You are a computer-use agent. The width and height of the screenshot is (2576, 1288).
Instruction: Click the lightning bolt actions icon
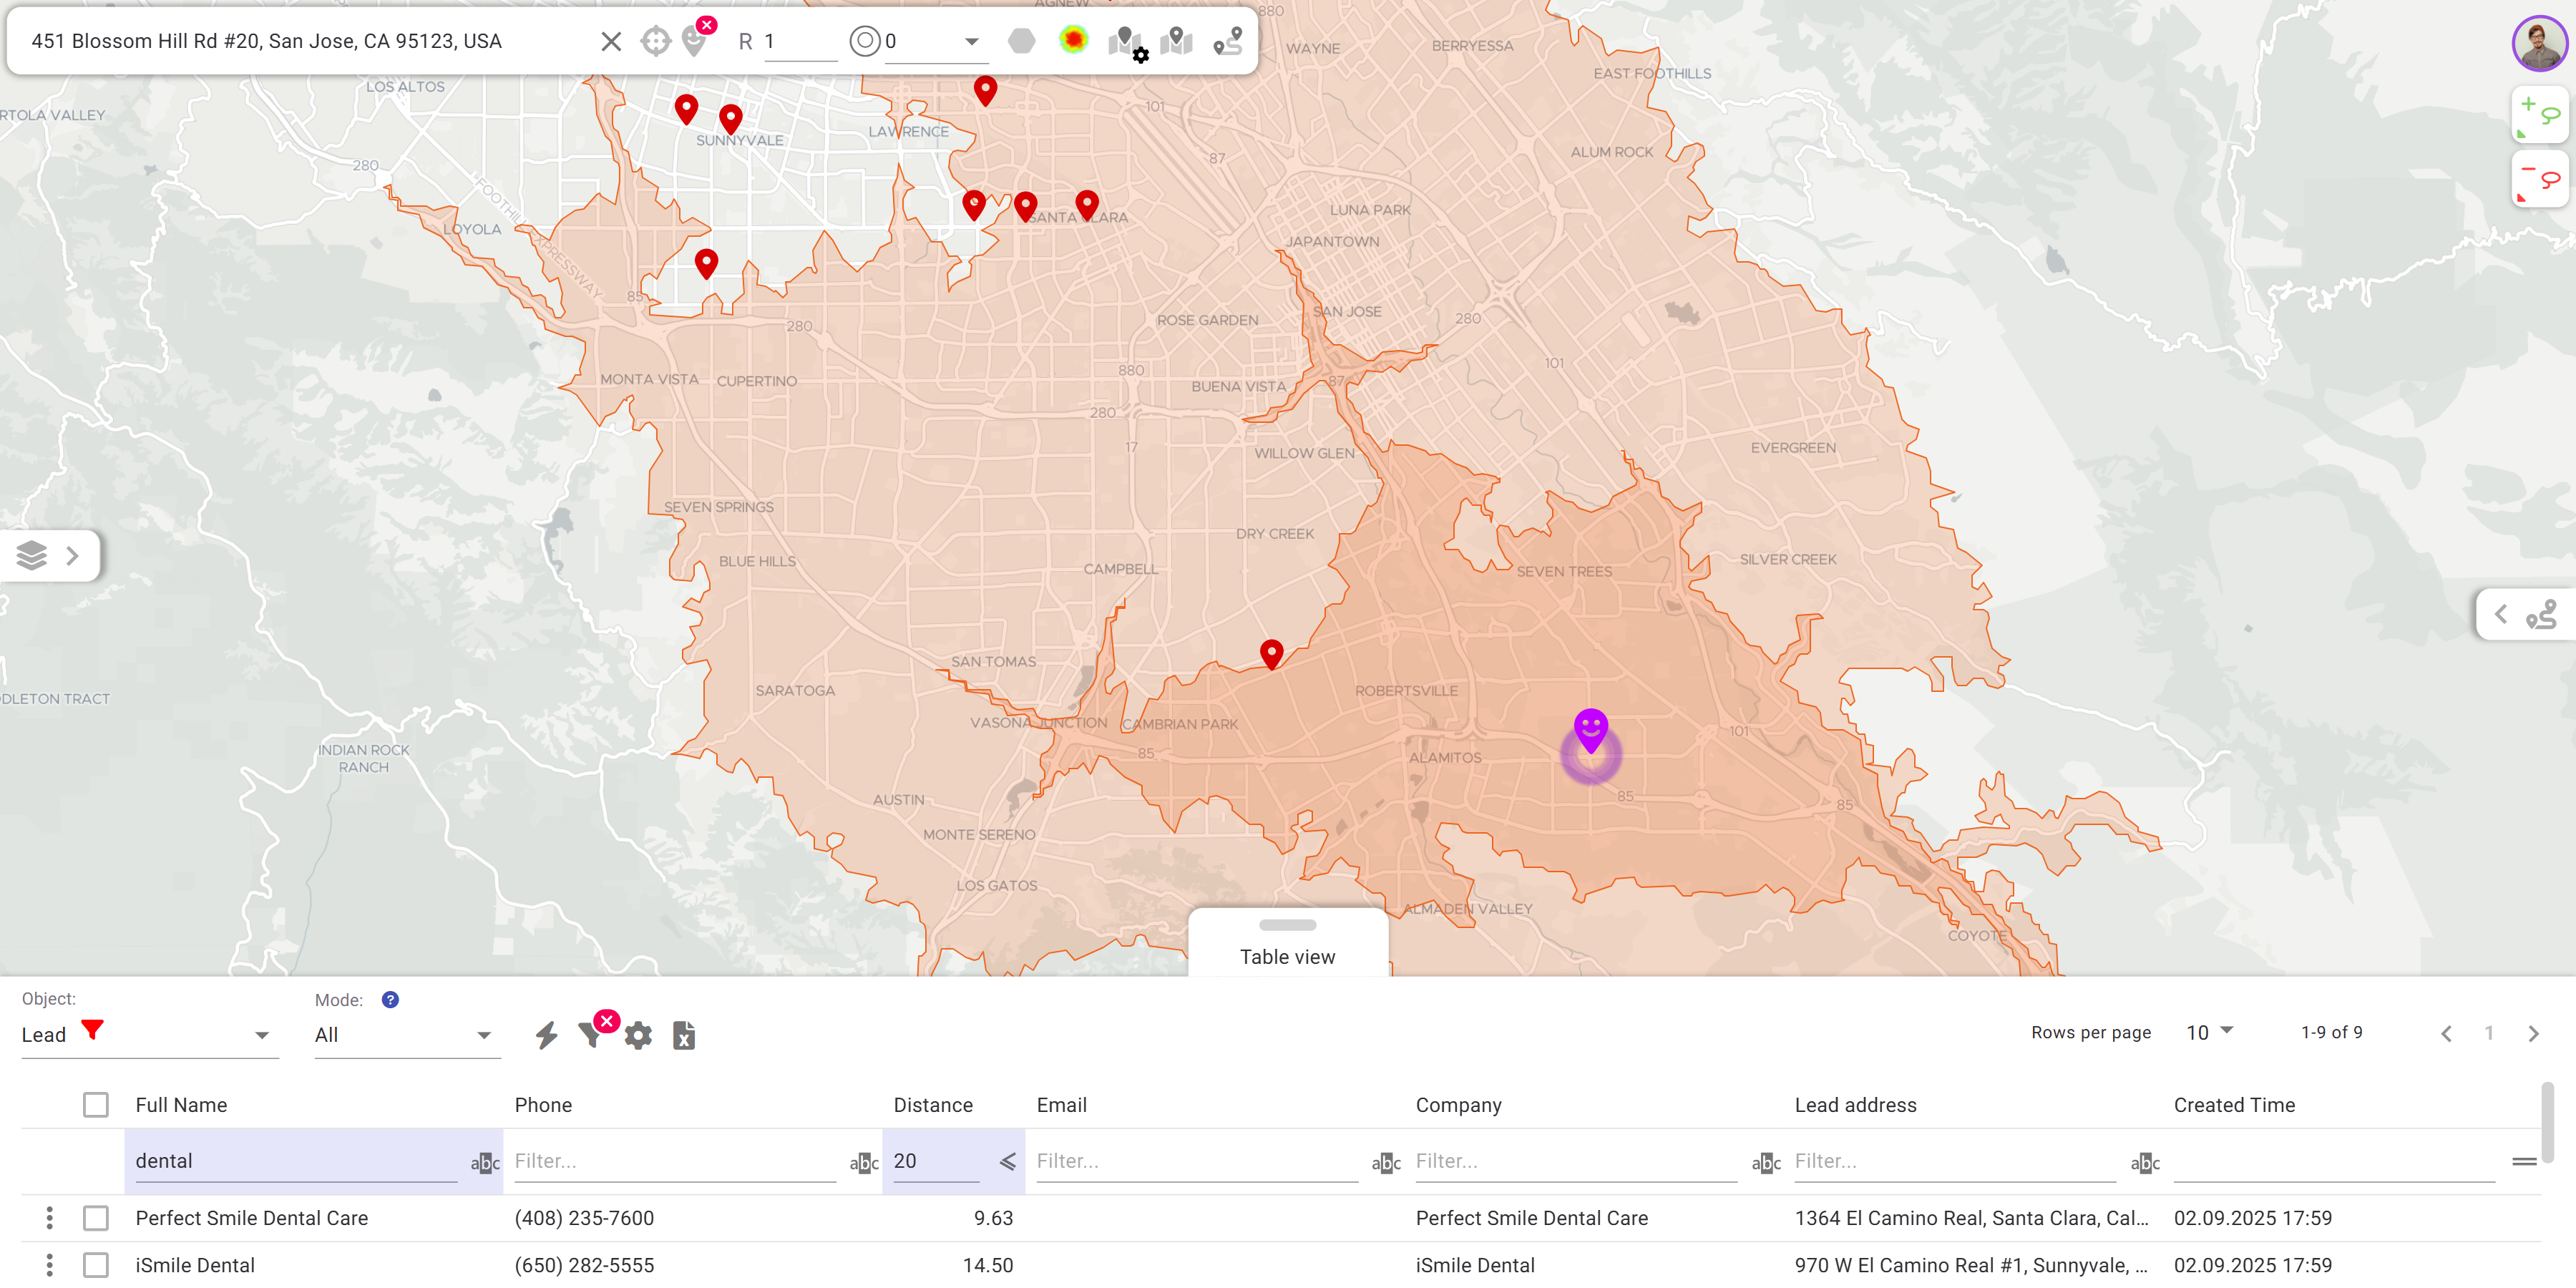pyautogui.click(x=546, y=1035)
